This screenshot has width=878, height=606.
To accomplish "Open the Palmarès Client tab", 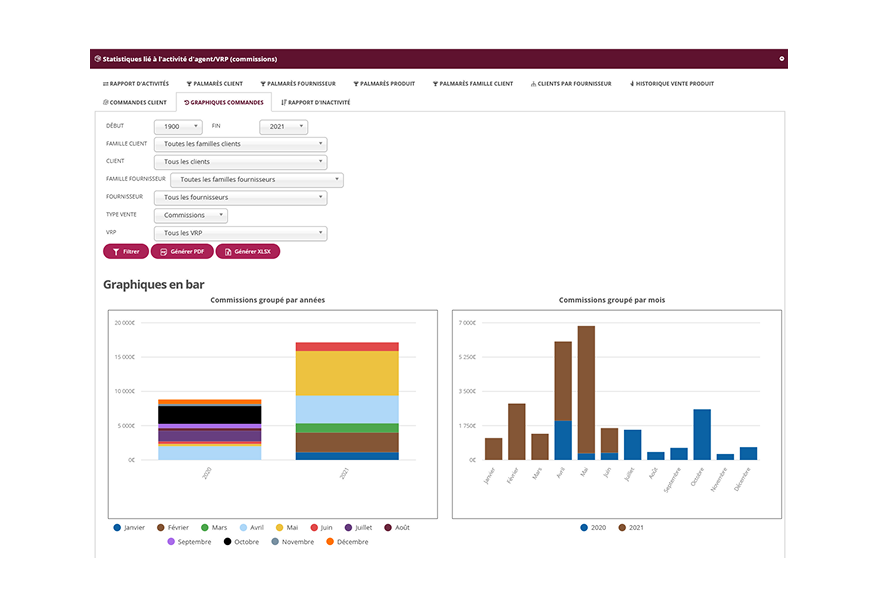I will coord(214,84).
